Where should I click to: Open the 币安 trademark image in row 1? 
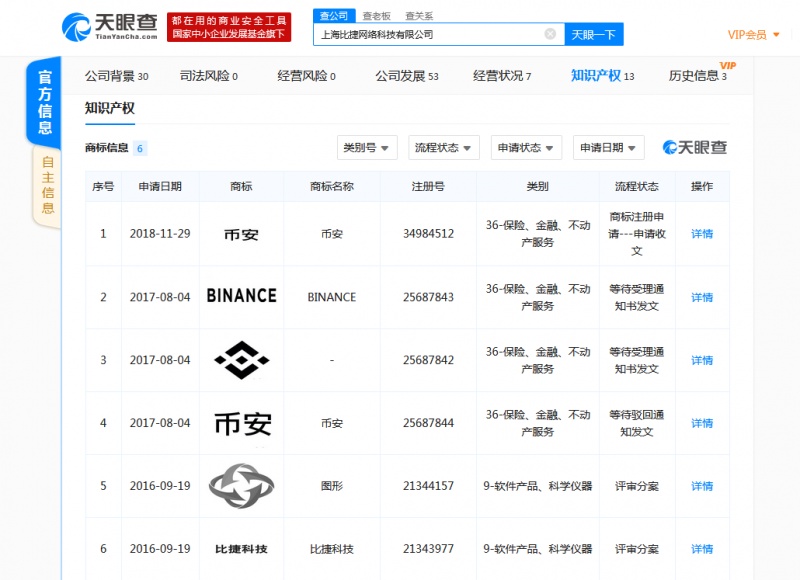[241, 234]
